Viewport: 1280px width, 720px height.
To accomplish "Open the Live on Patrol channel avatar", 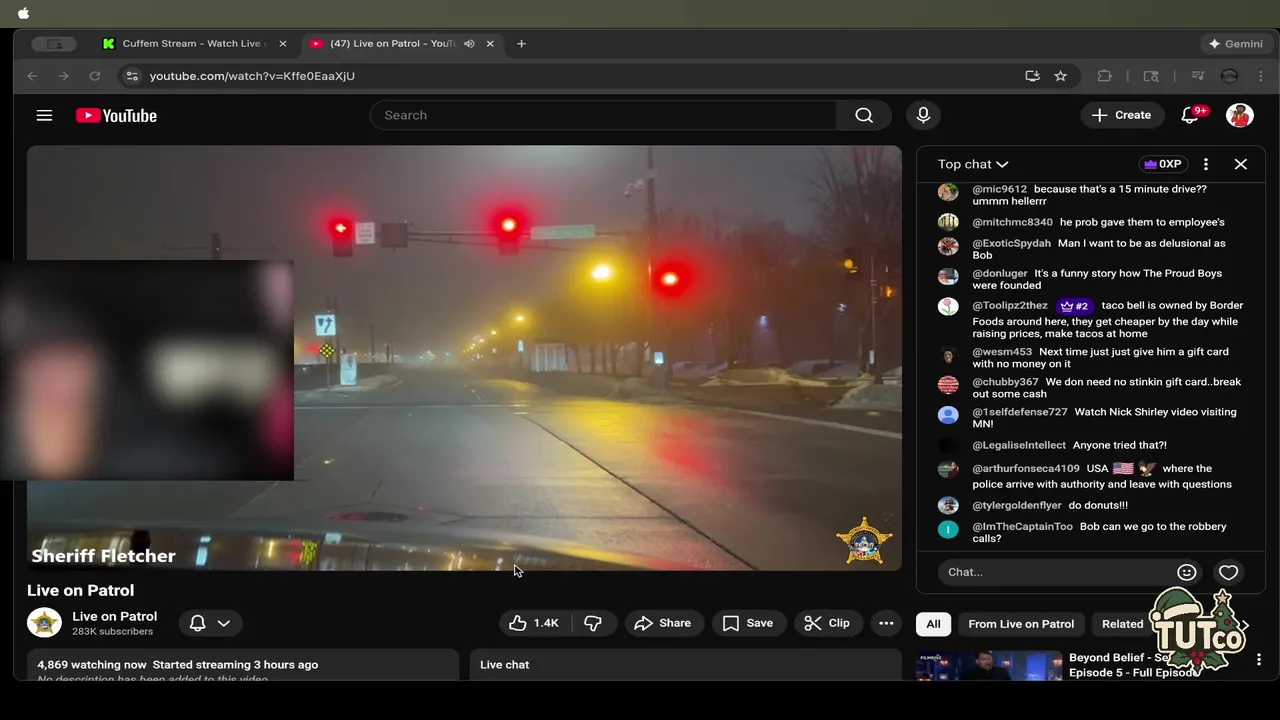I will (x=44, y=623).
